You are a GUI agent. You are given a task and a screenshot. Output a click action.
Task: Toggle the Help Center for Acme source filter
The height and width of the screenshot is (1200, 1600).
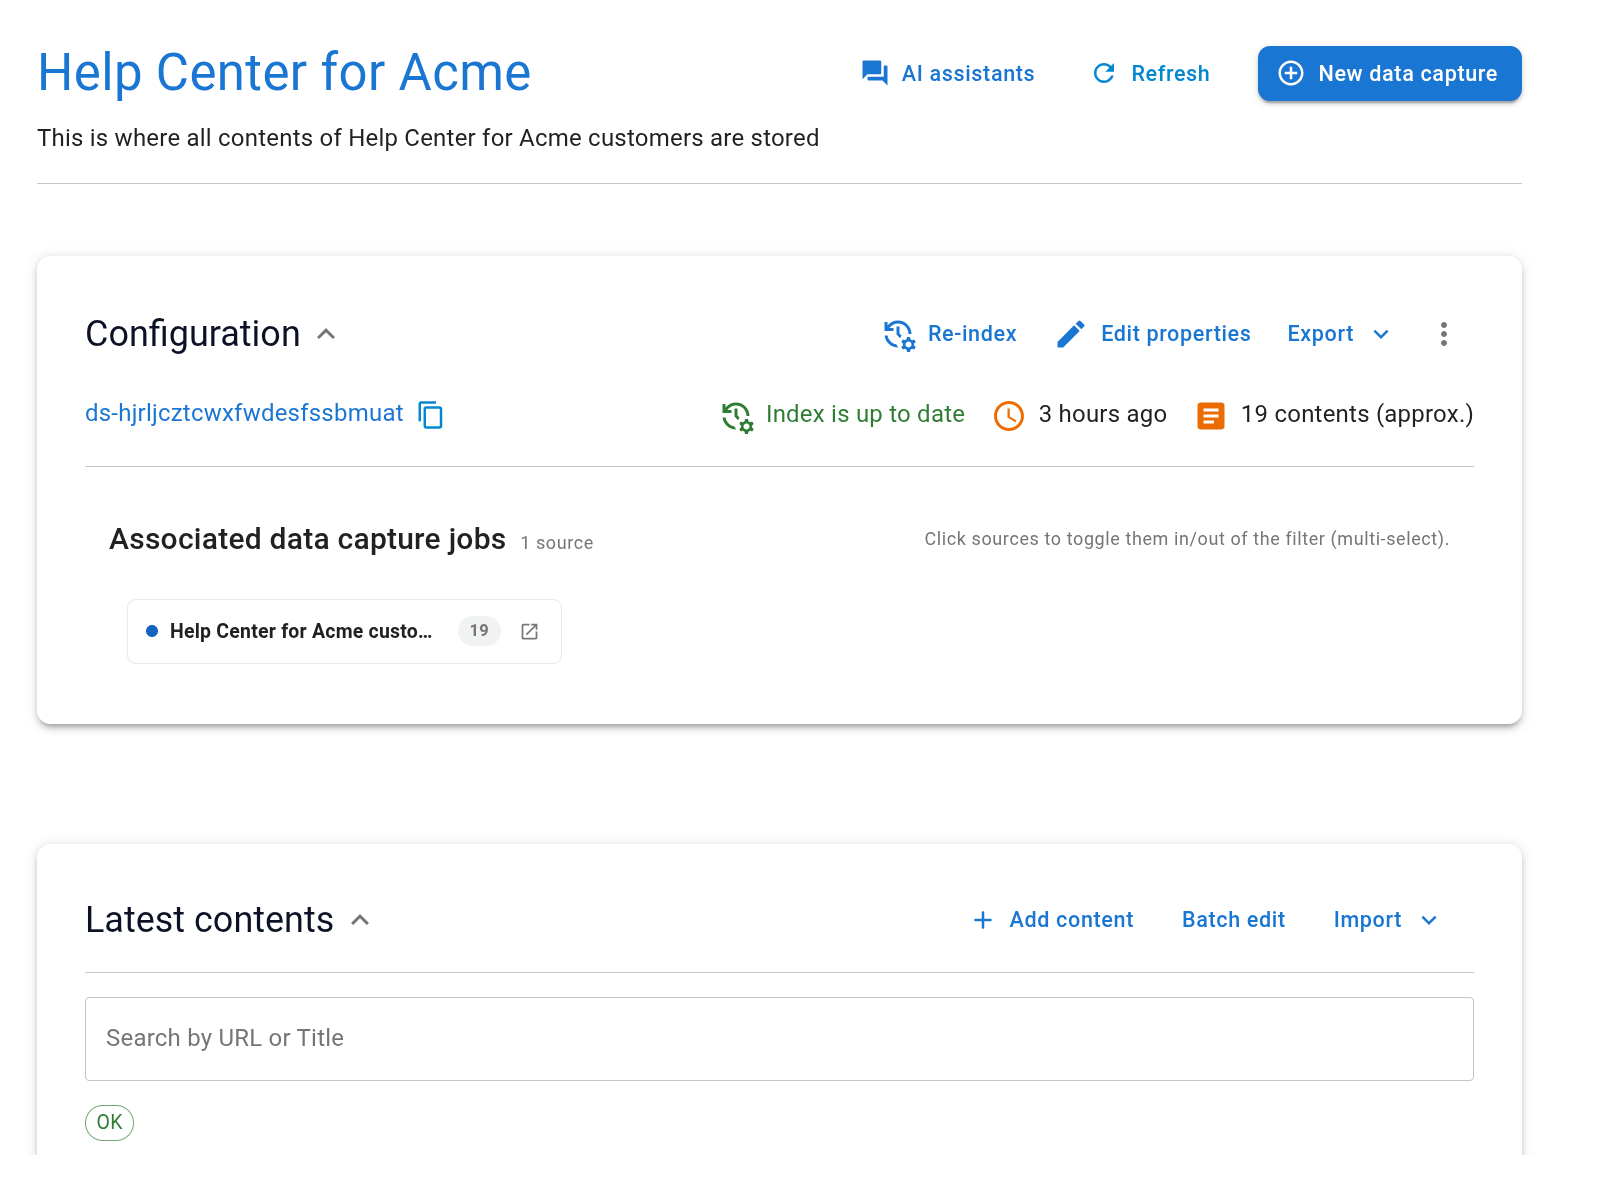tap(344, 631)
